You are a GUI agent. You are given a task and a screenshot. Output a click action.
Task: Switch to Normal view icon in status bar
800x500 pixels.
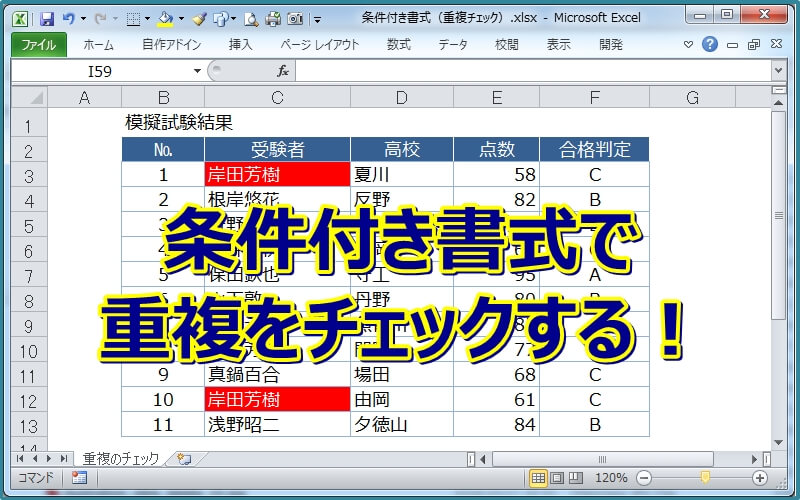coord(538,478)
